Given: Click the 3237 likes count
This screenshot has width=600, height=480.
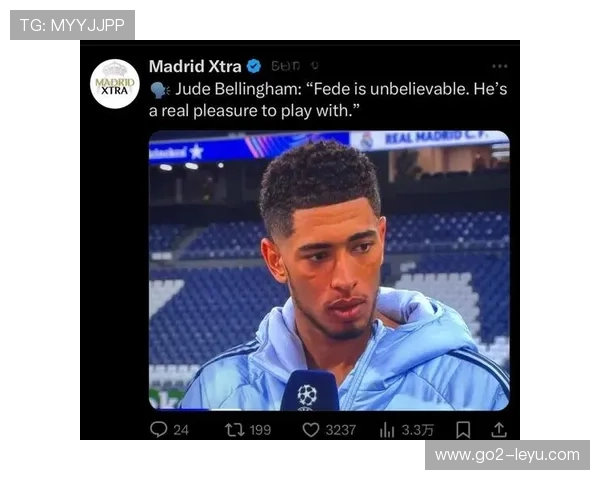Looking at the screenshot, I should click(x=340, y=429).
